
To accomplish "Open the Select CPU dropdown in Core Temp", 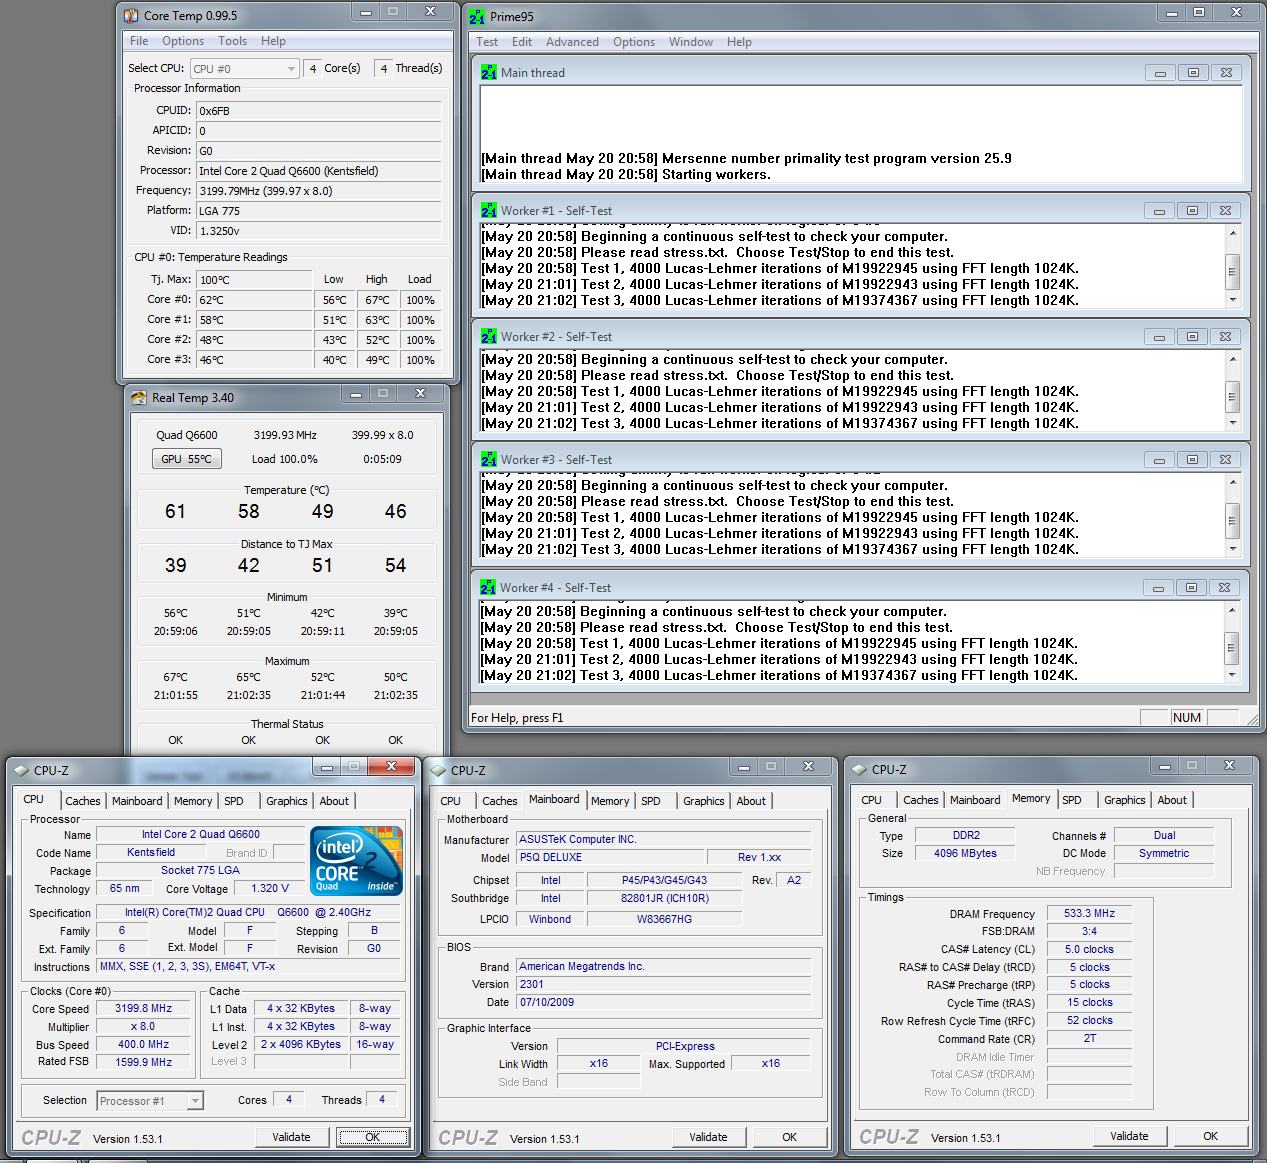I will (x=245, y=69).
